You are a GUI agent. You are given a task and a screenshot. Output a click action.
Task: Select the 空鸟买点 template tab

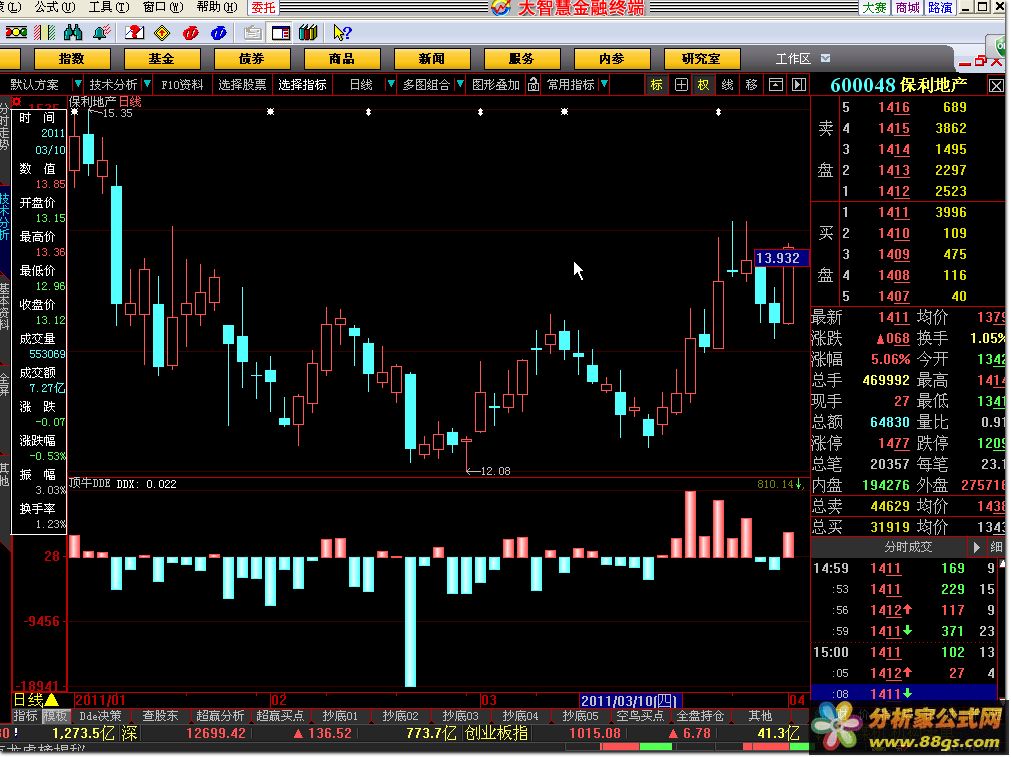pyautogui.click(x=640, y=716)
